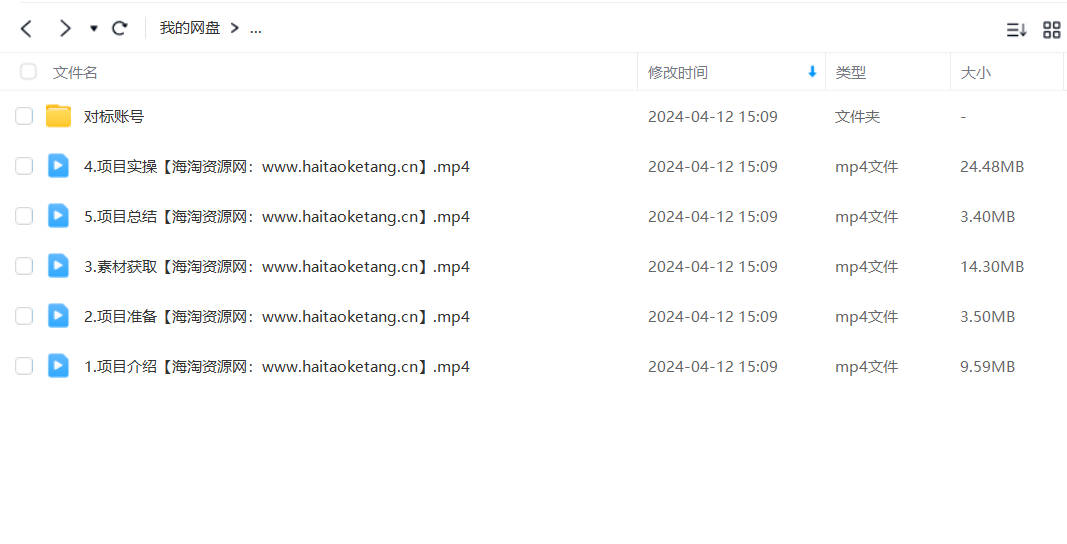The image size is (1067, 544).
Task: Click modified date of 对标账号 folder
Action: [712, 116]
